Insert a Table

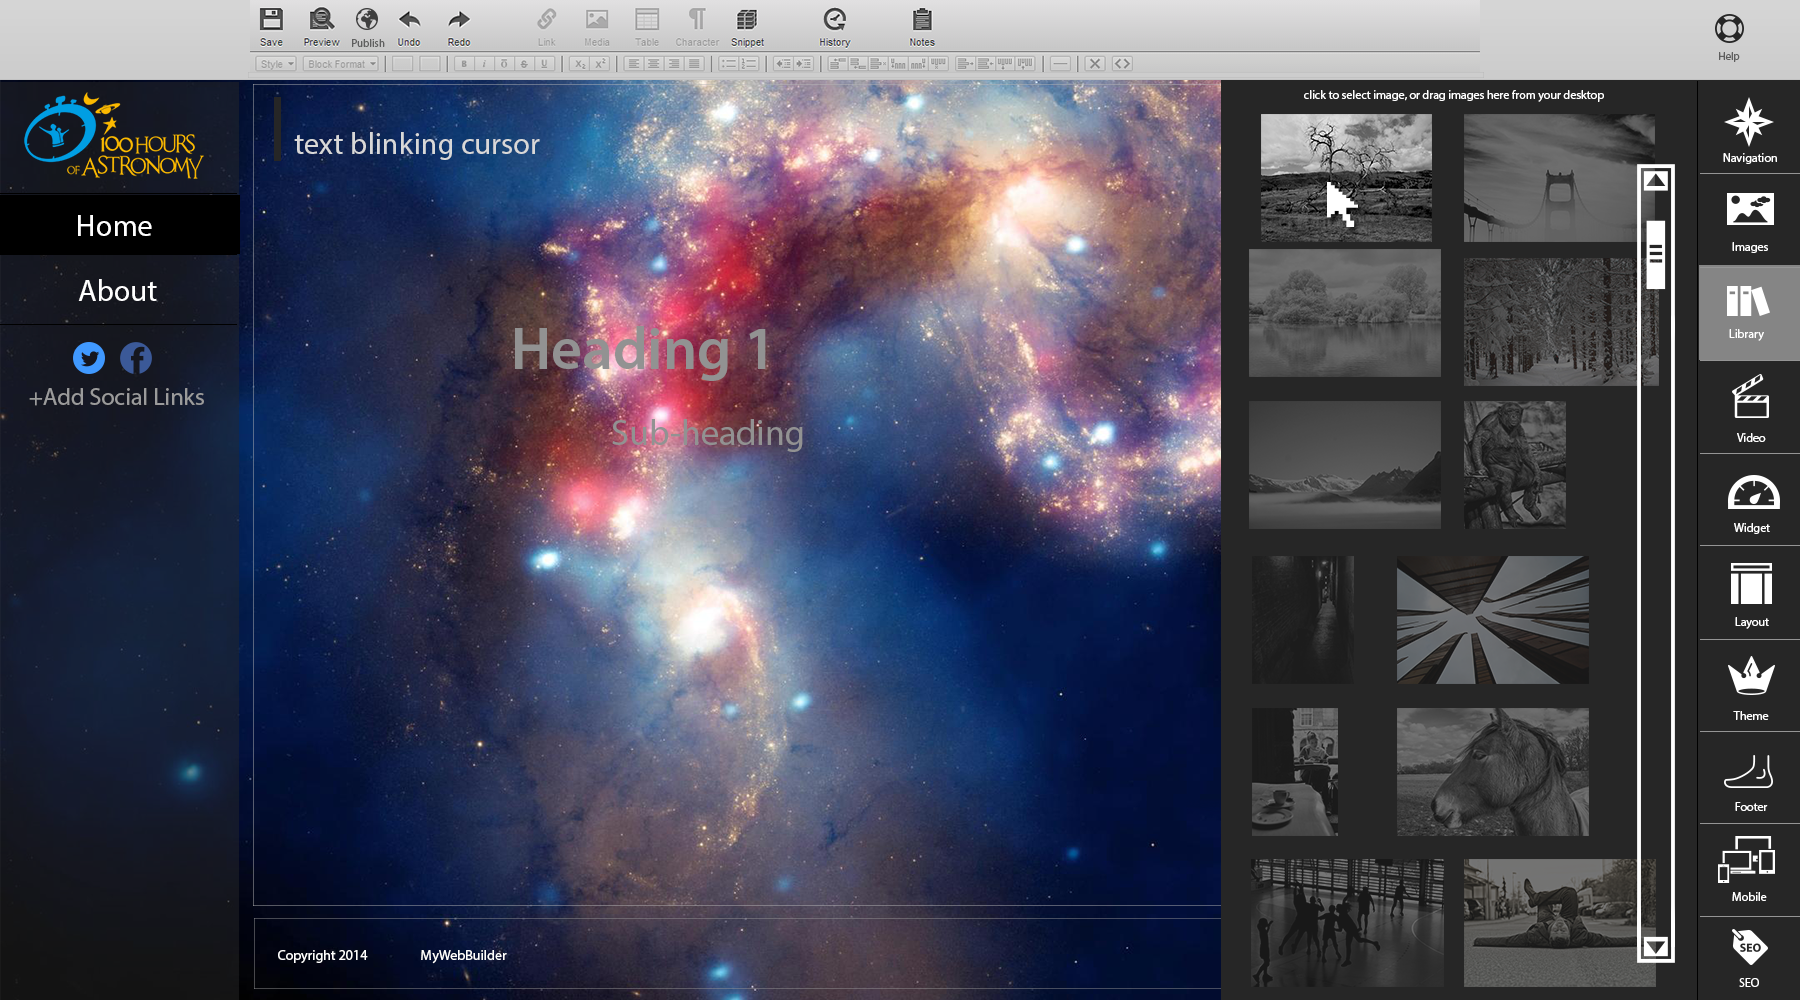[647, 27]
